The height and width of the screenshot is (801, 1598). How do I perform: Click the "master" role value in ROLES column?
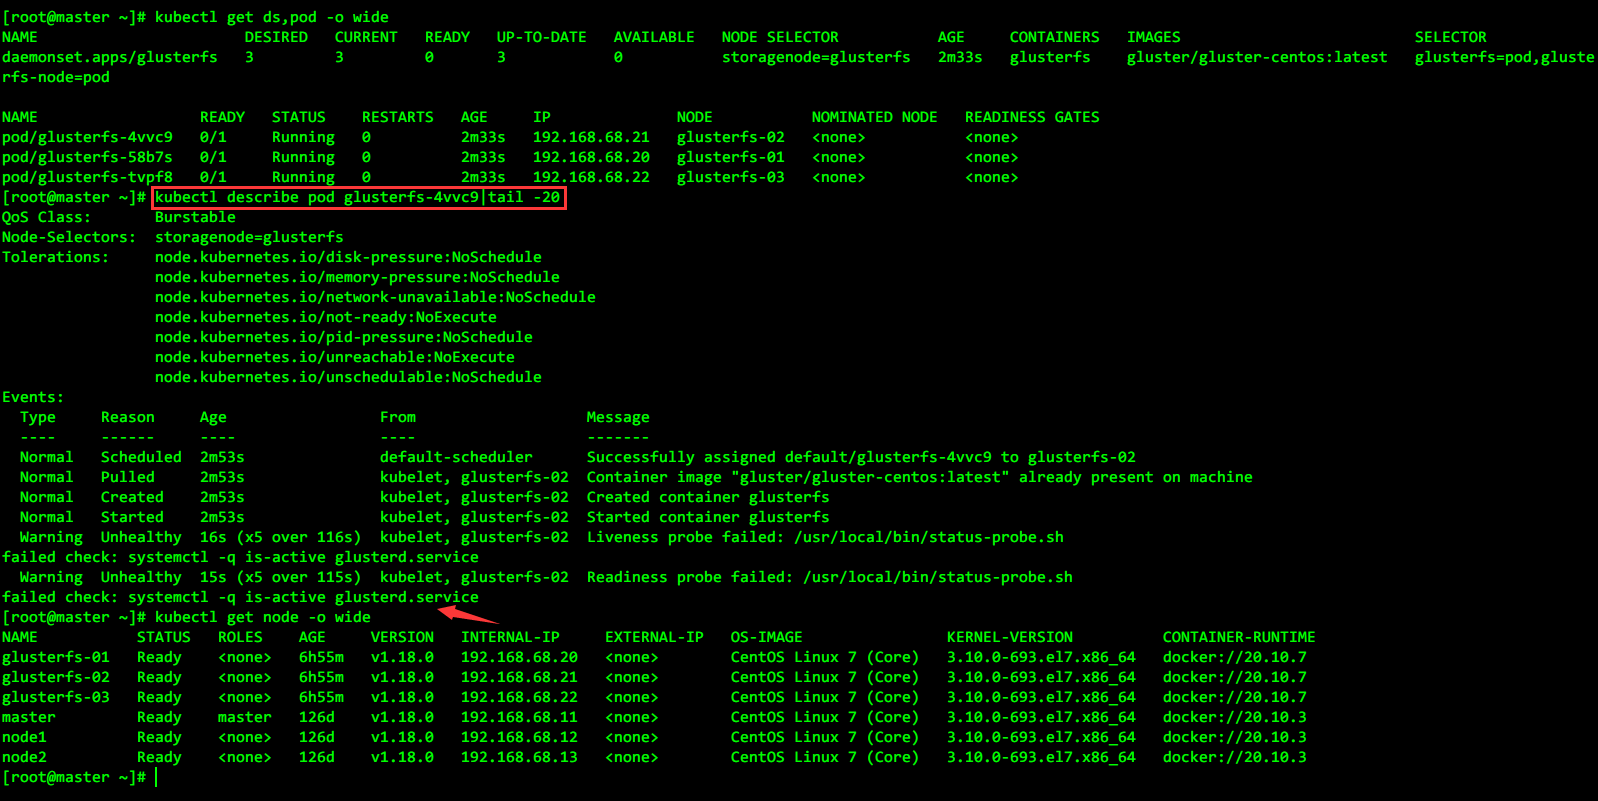pyautogui.click(x=245, y=717)
